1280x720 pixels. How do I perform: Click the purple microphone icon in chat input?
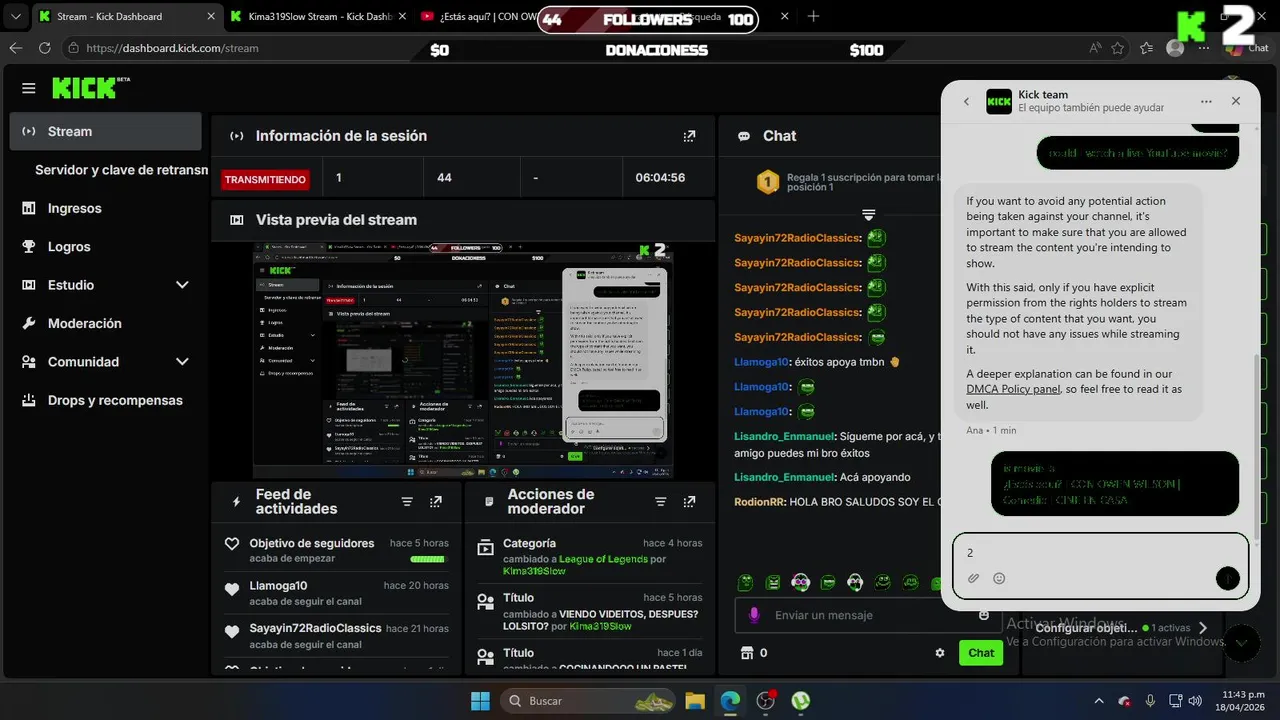(753, 615)
